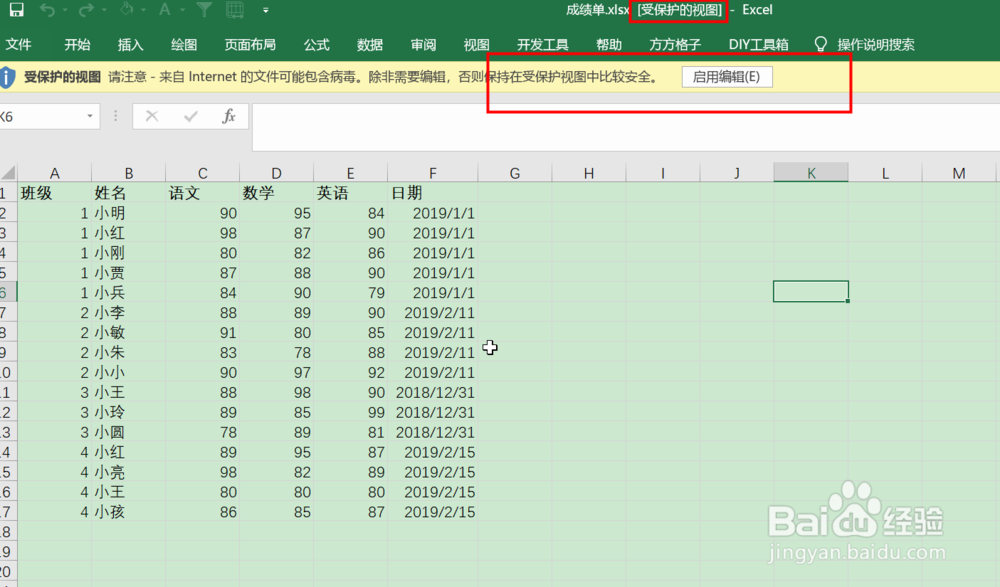1000x587 pixels.
Task: Click the 操作说明搜索 search link
Action: click(874, 44)
